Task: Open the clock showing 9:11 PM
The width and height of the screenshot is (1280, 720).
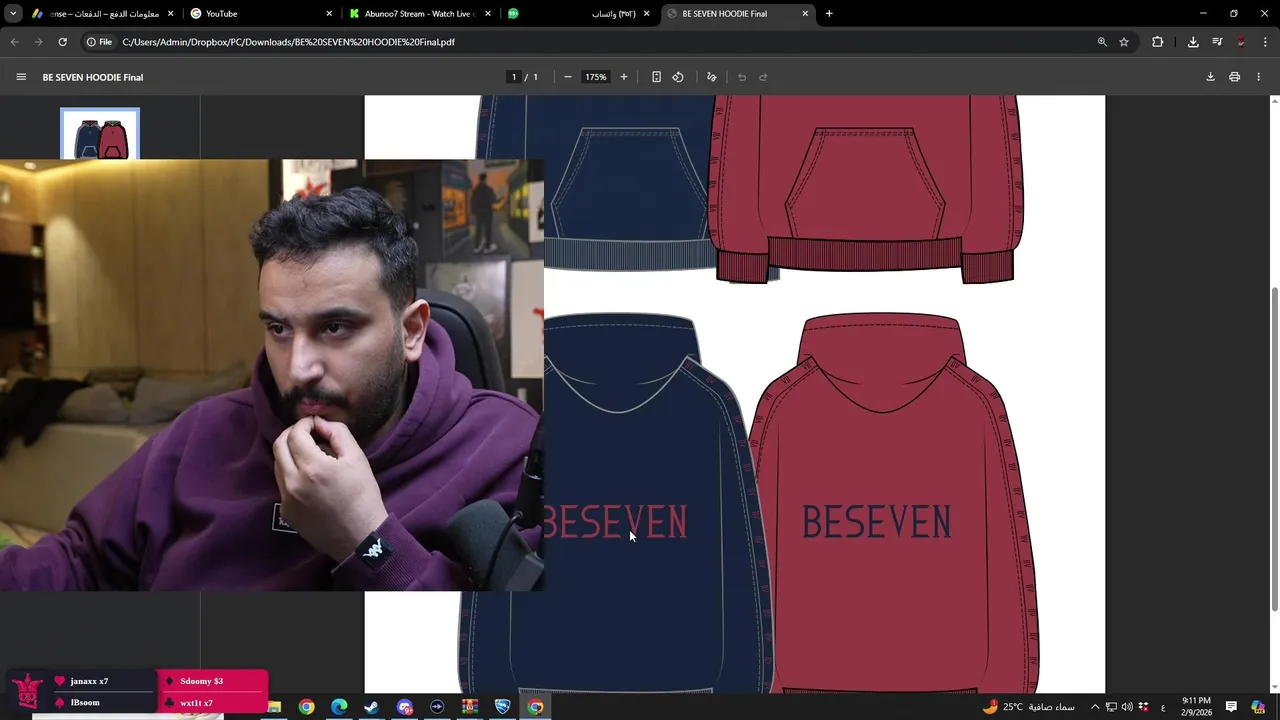Action: 1196,706
